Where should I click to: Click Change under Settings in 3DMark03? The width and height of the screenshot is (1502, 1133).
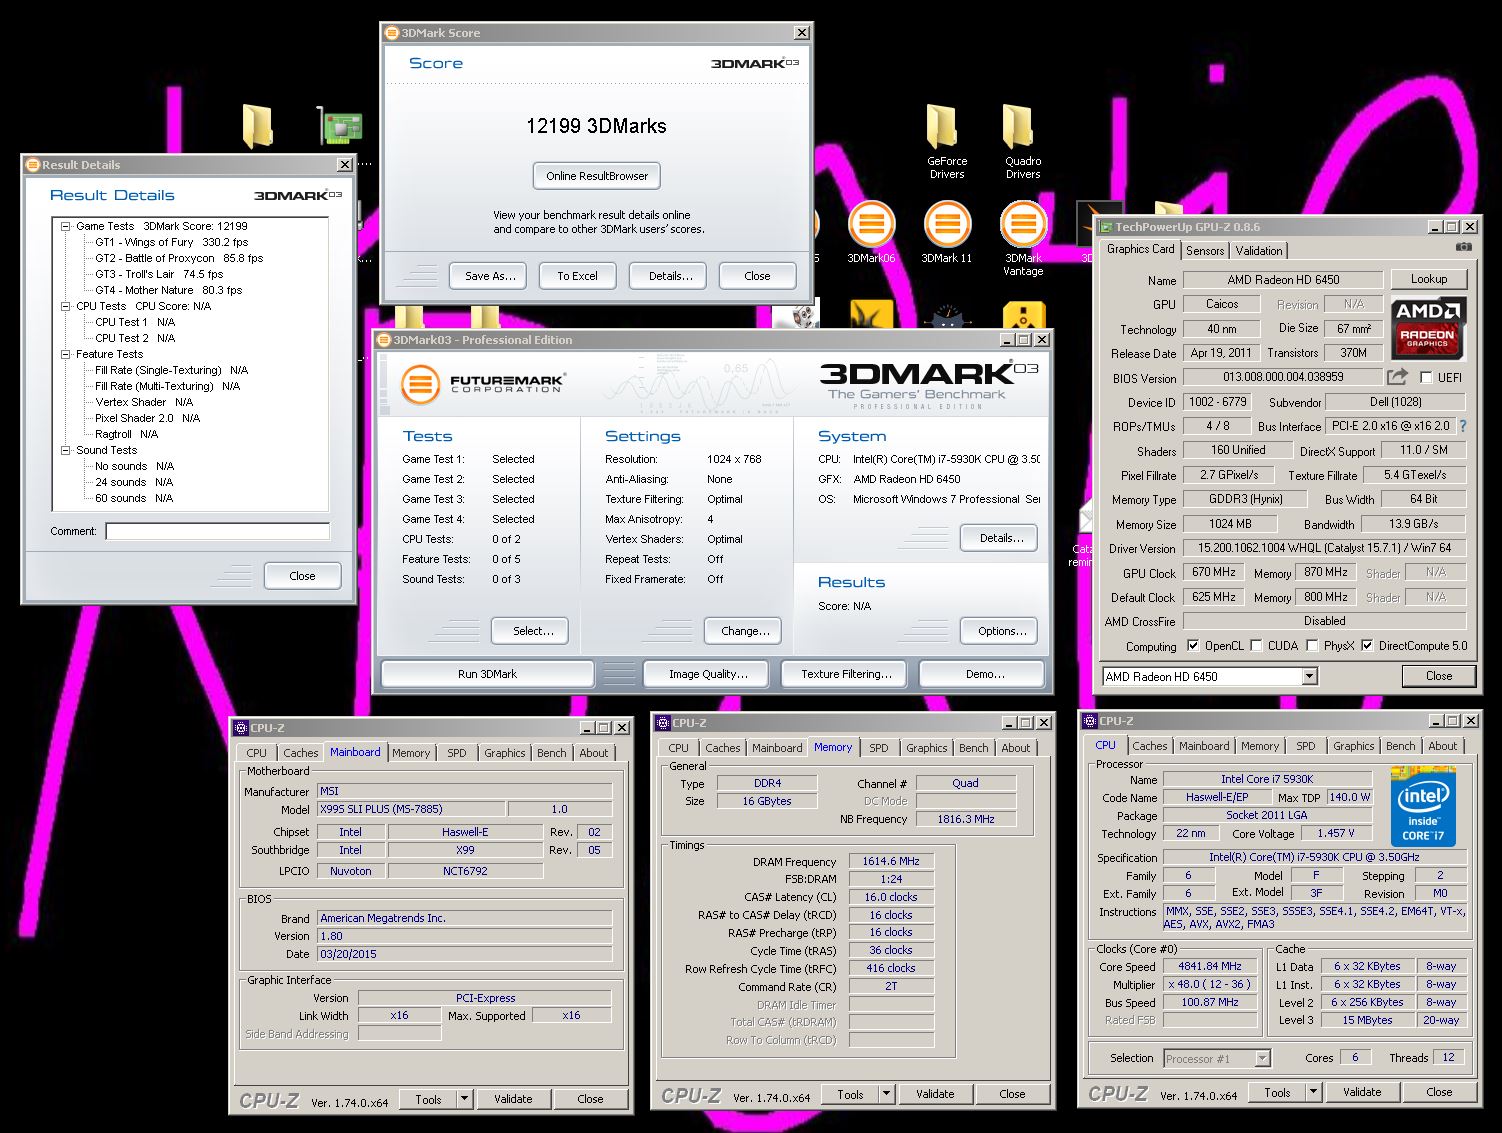pos(744,631)
